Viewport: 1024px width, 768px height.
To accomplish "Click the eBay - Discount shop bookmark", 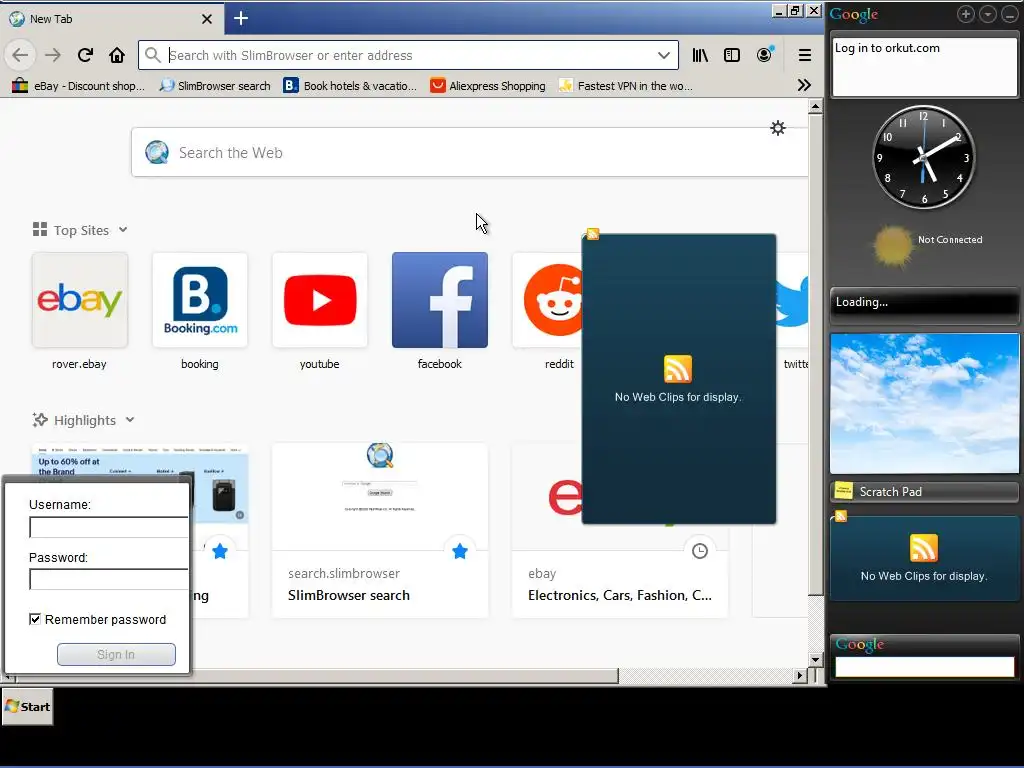I will (78, 86).
